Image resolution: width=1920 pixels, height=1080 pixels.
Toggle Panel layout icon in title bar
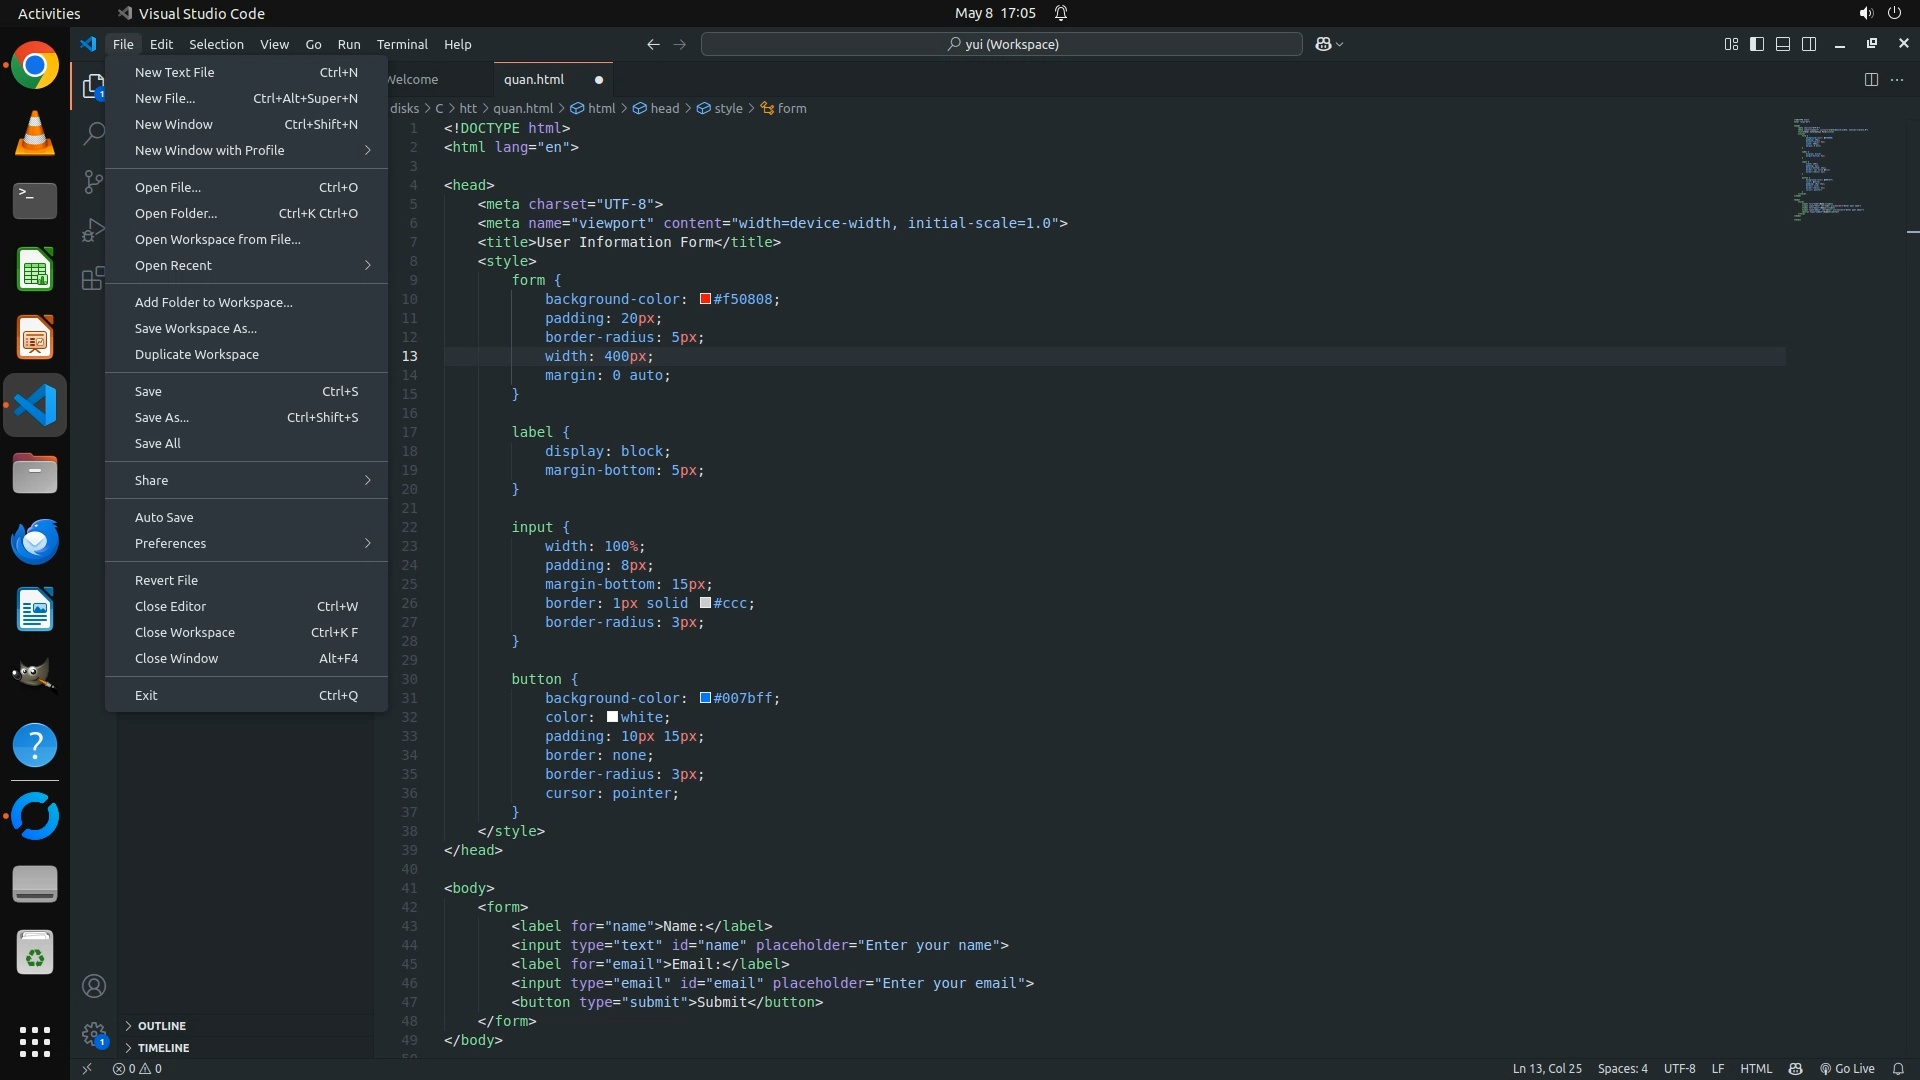click(1783, 44)
